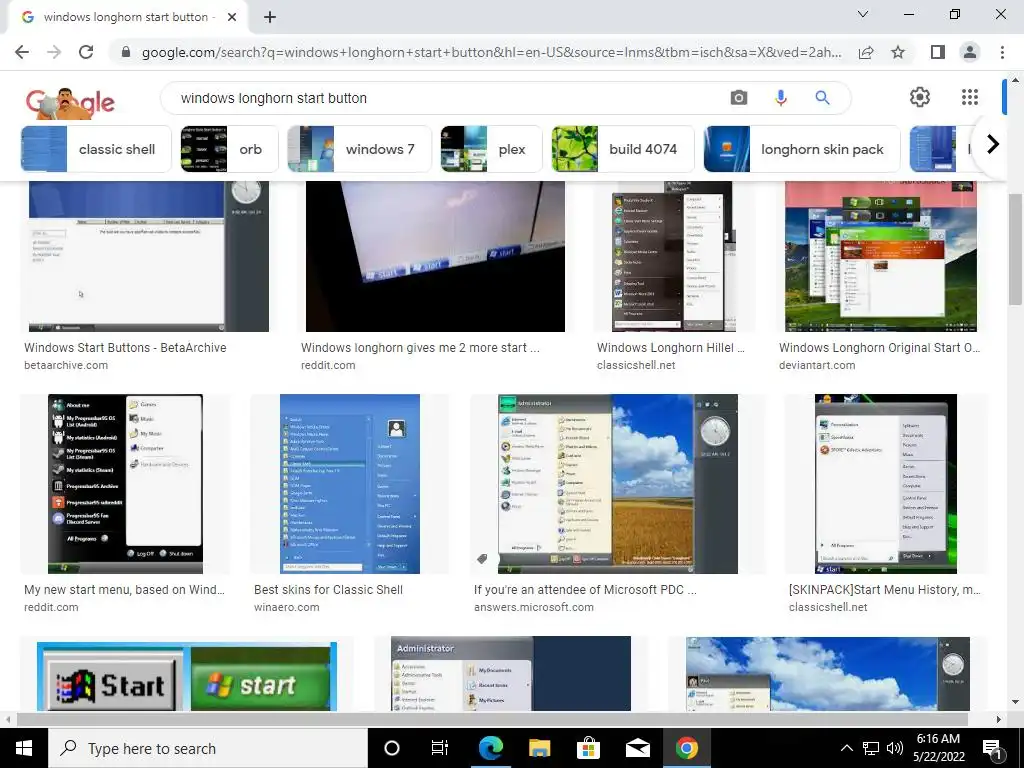The image size is (1024, 768).
Task: Close the 'windows longhorn start button' tab
Action: (x=232, y=17)
